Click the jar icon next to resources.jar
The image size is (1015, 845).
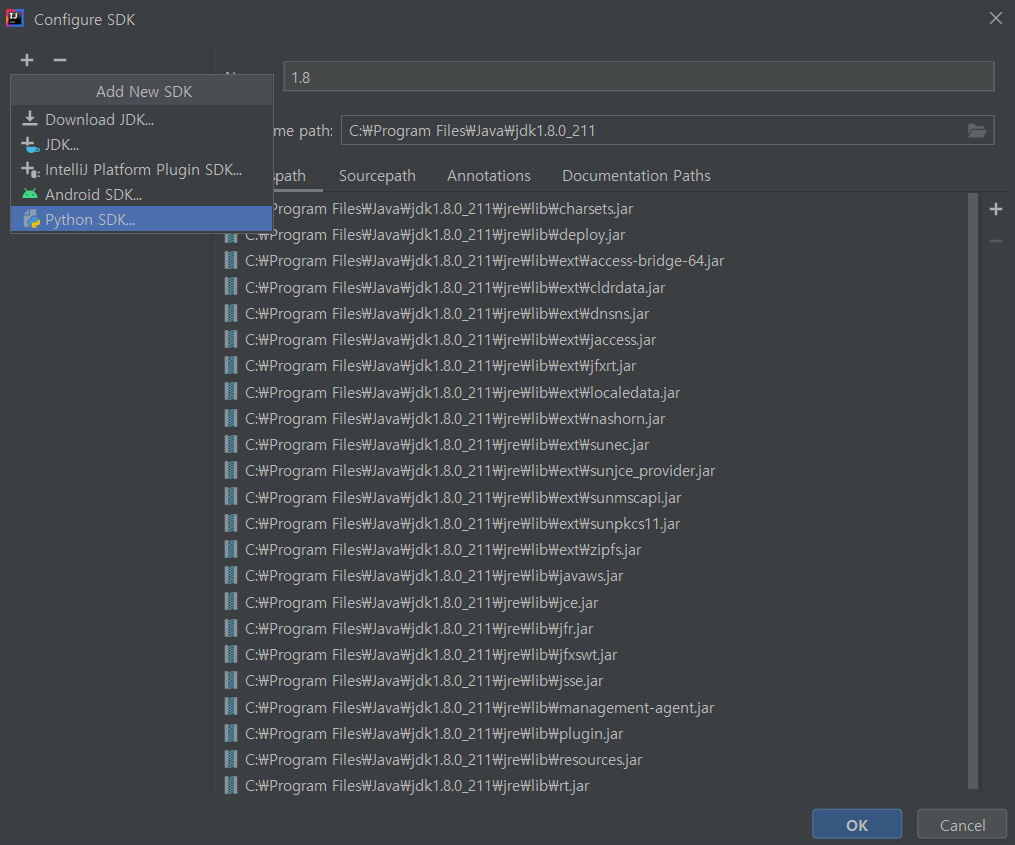click(x=230, y=760)
